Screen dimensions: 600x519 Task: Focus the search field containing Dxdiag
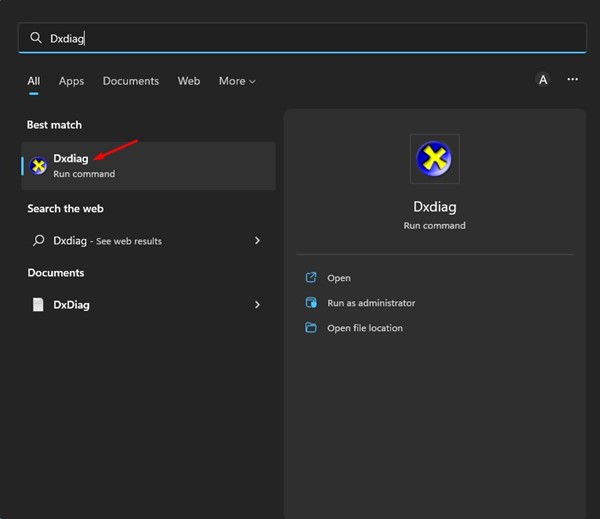click(300, 38)
